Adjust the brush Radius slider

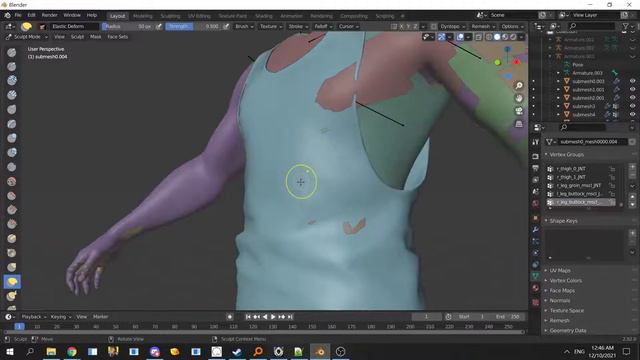click(128, 27)
